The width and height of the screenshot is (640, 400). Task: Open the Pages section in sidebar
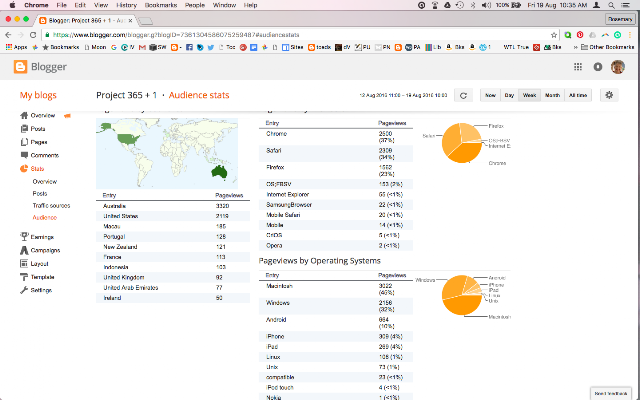click(34, 142)
